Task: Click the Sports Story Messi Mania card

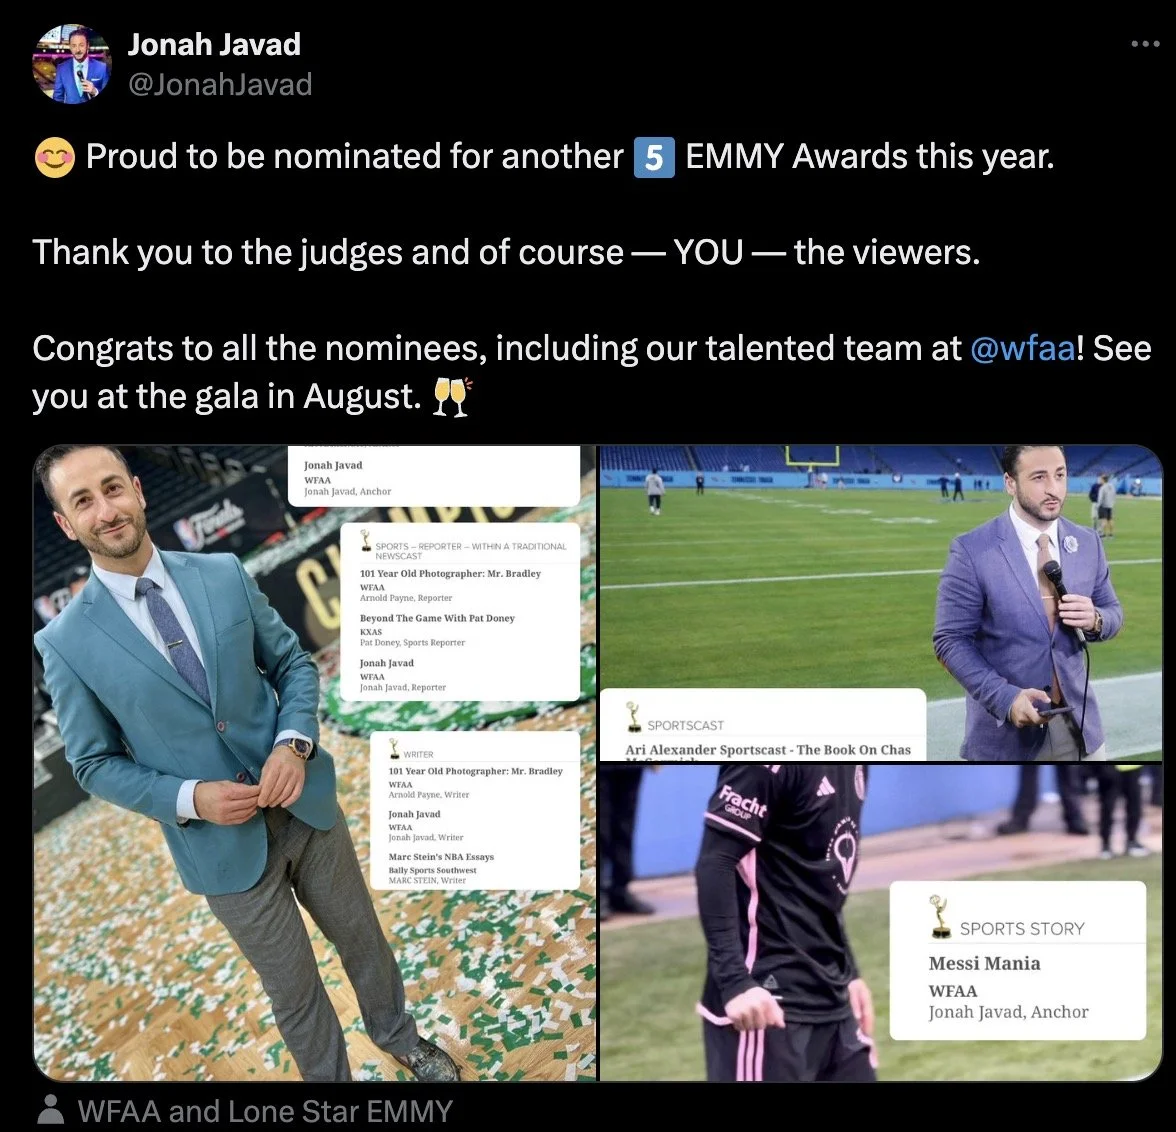Action: 1018,961
